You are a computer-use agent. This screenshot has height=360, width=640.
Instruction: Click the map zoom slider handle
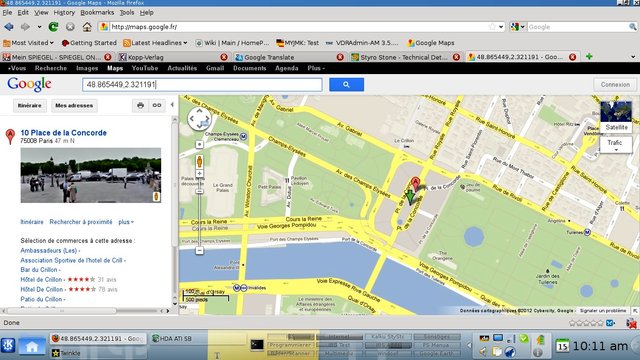tap(199, 191)
